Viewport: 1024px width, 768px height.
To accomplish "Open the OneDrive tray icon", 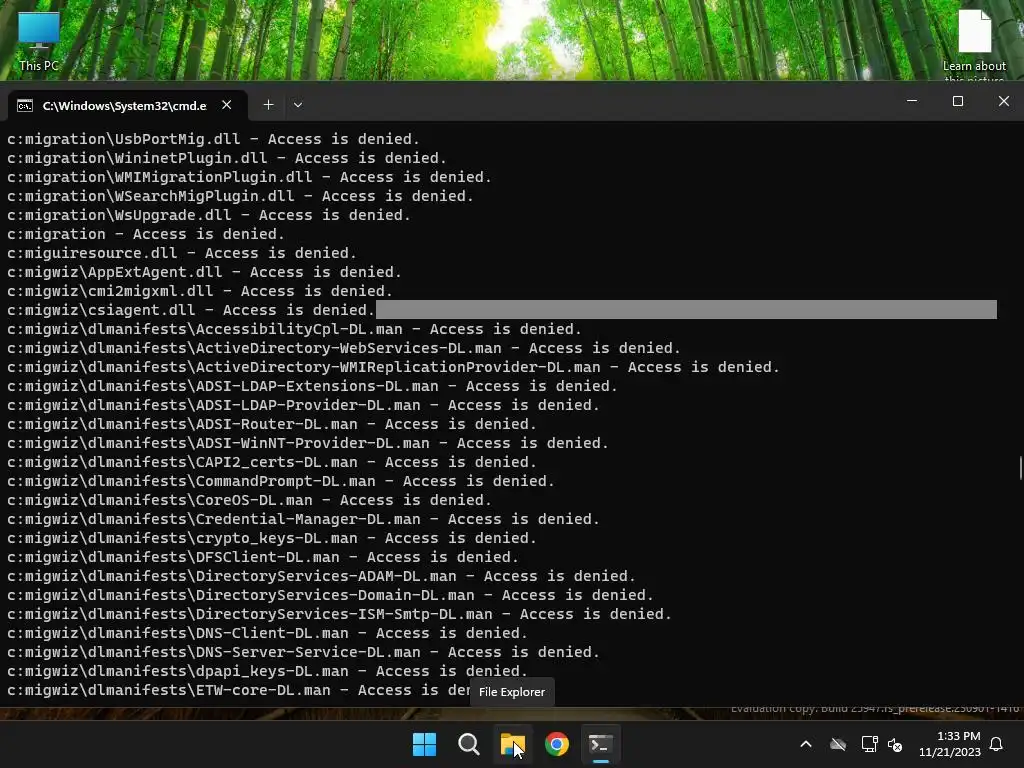I will [838, 744].
